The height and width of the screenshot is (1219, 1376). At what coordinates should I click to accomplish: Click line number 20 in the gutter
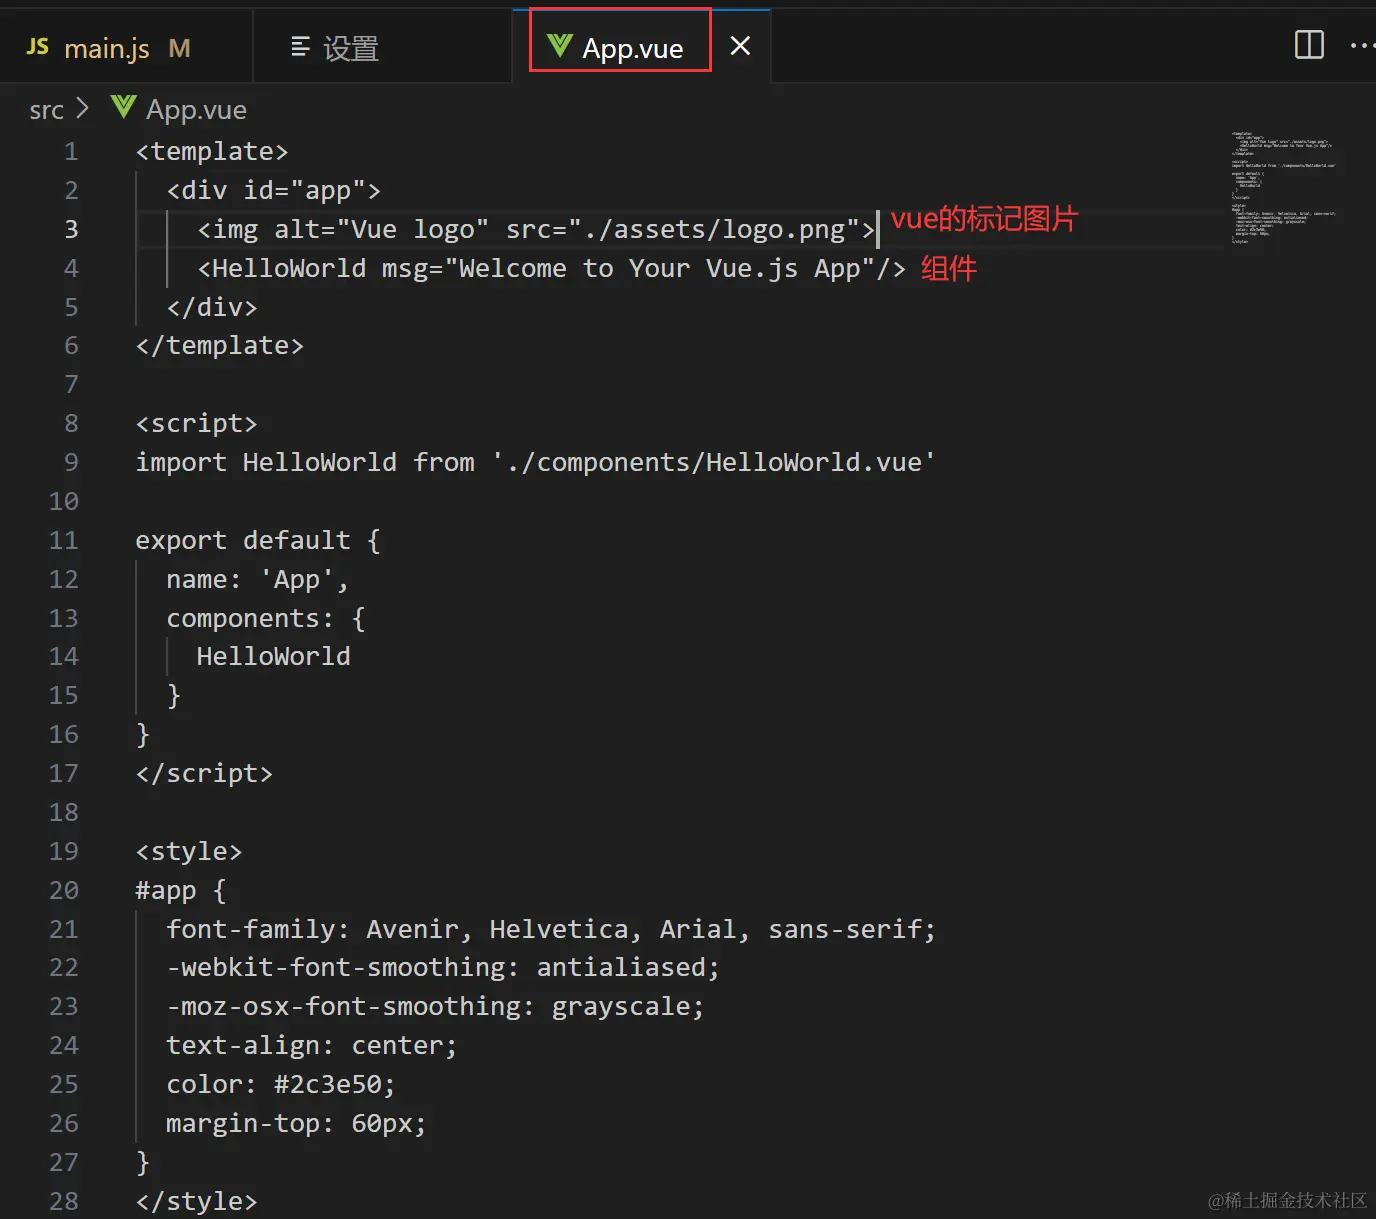[x=63, y=890]
